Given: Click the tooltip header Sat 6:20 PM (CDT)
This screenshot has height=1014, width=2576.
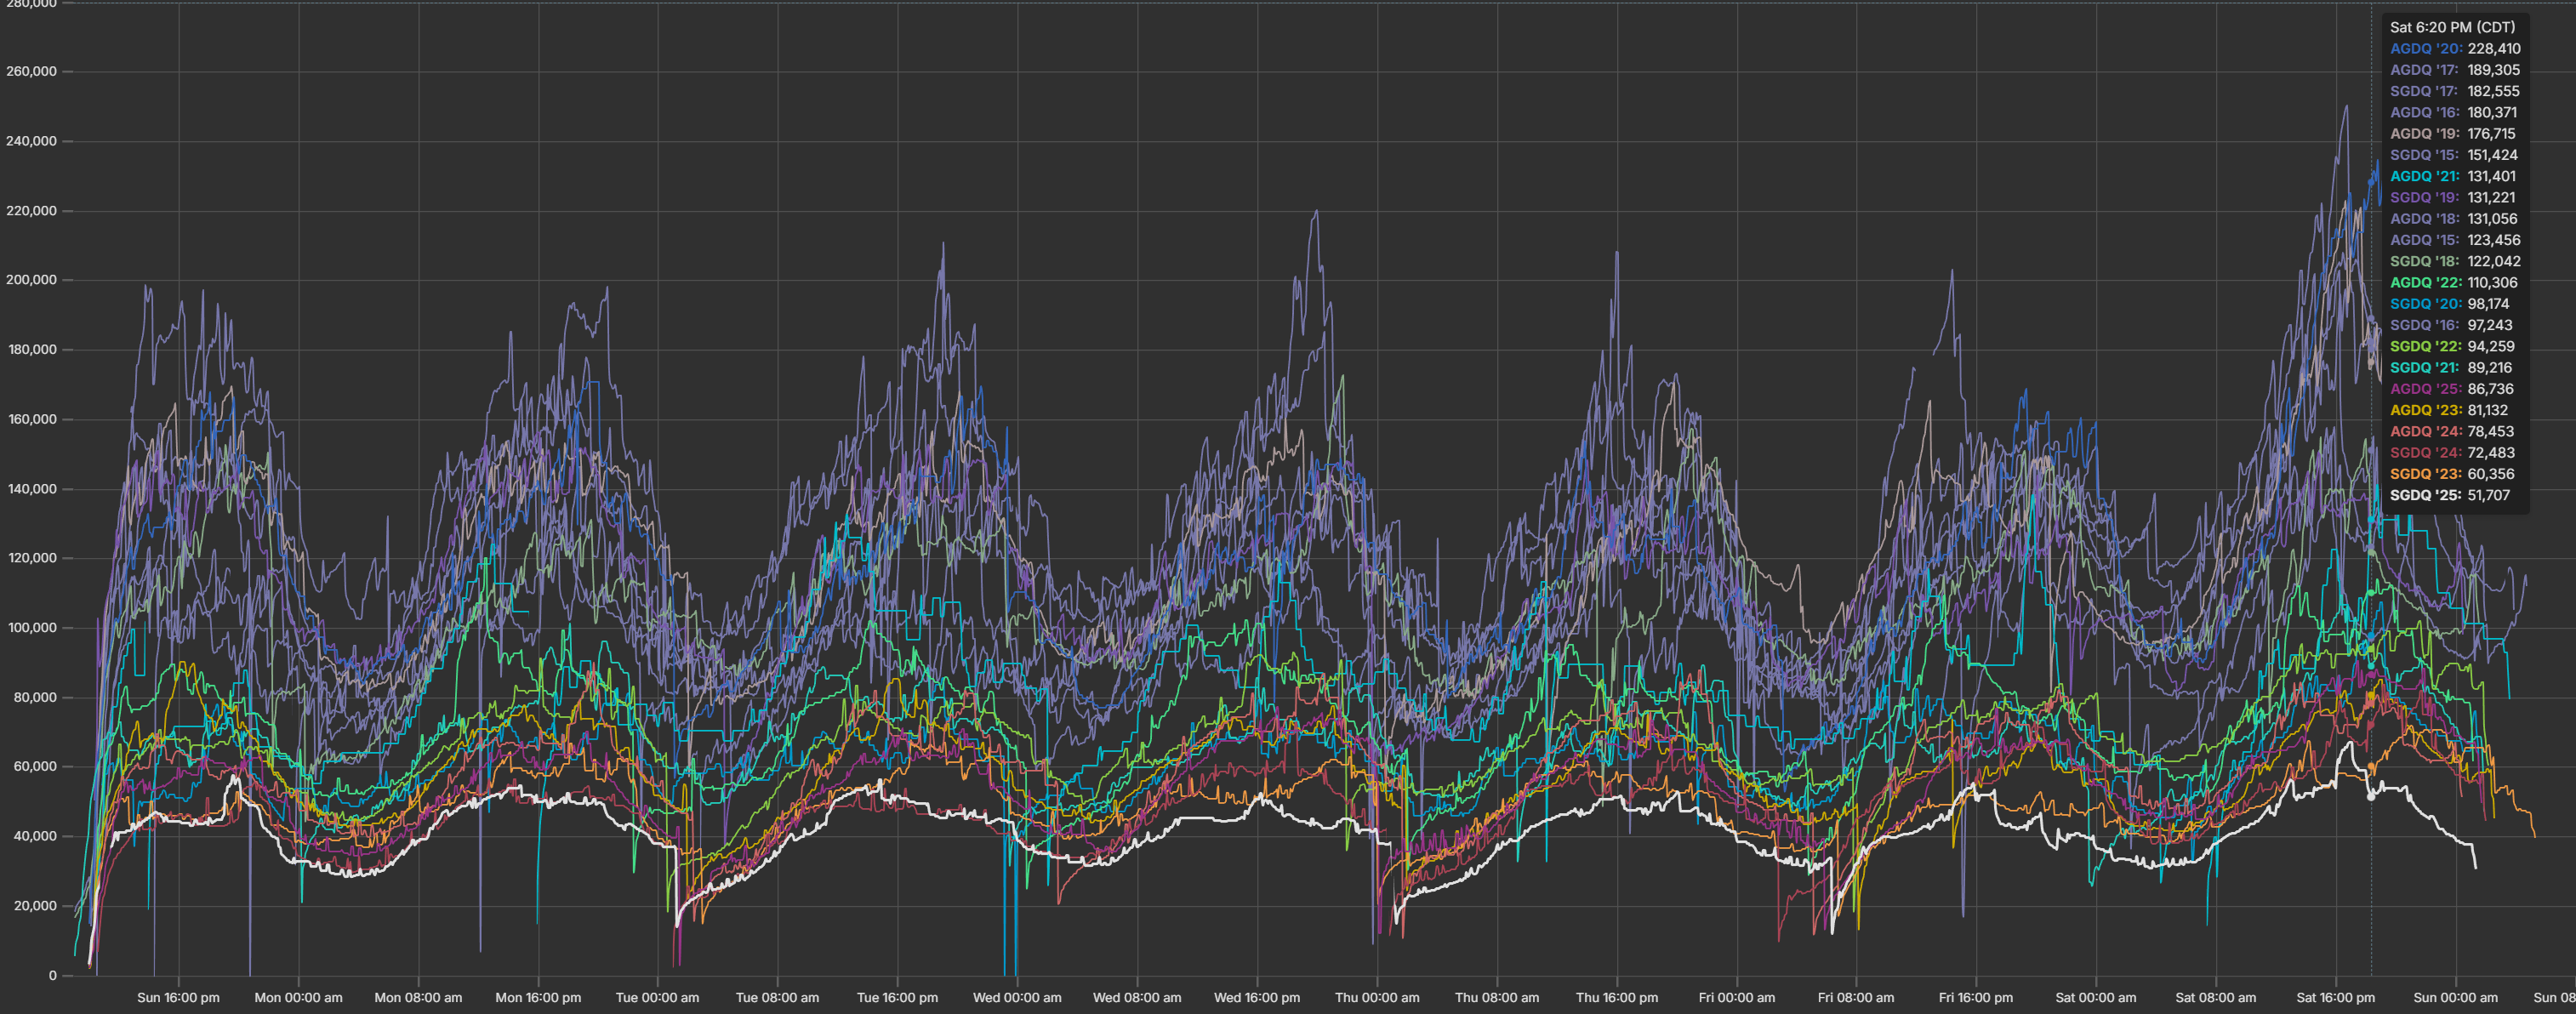Looking at the screenshot, I should pos(2452,27).
